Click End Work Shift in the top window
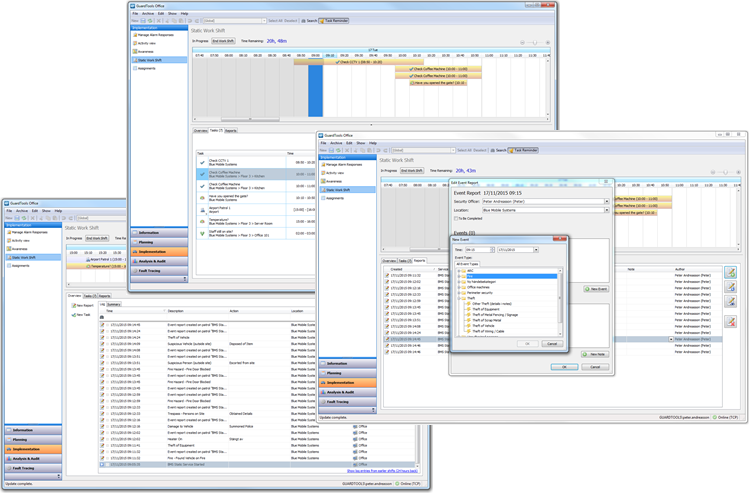The width and height of the screenshot is (749, 493). tap(223, 41)
